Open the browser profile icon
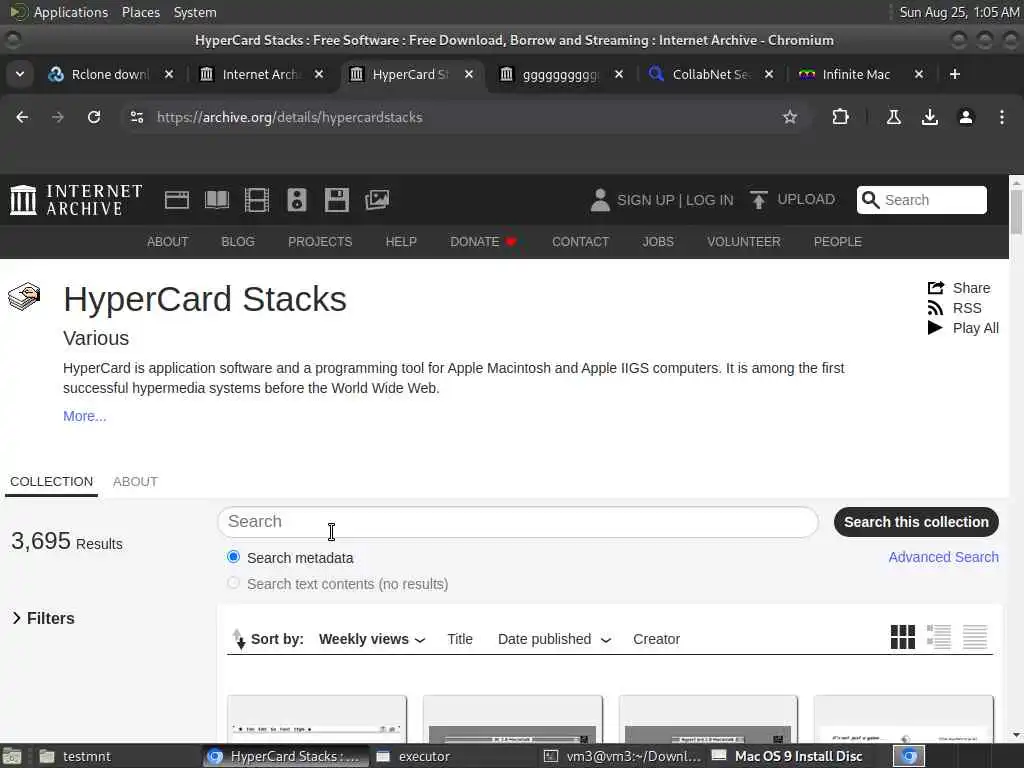This screenshot has height=768, width=1024. [x=965, y=118]
